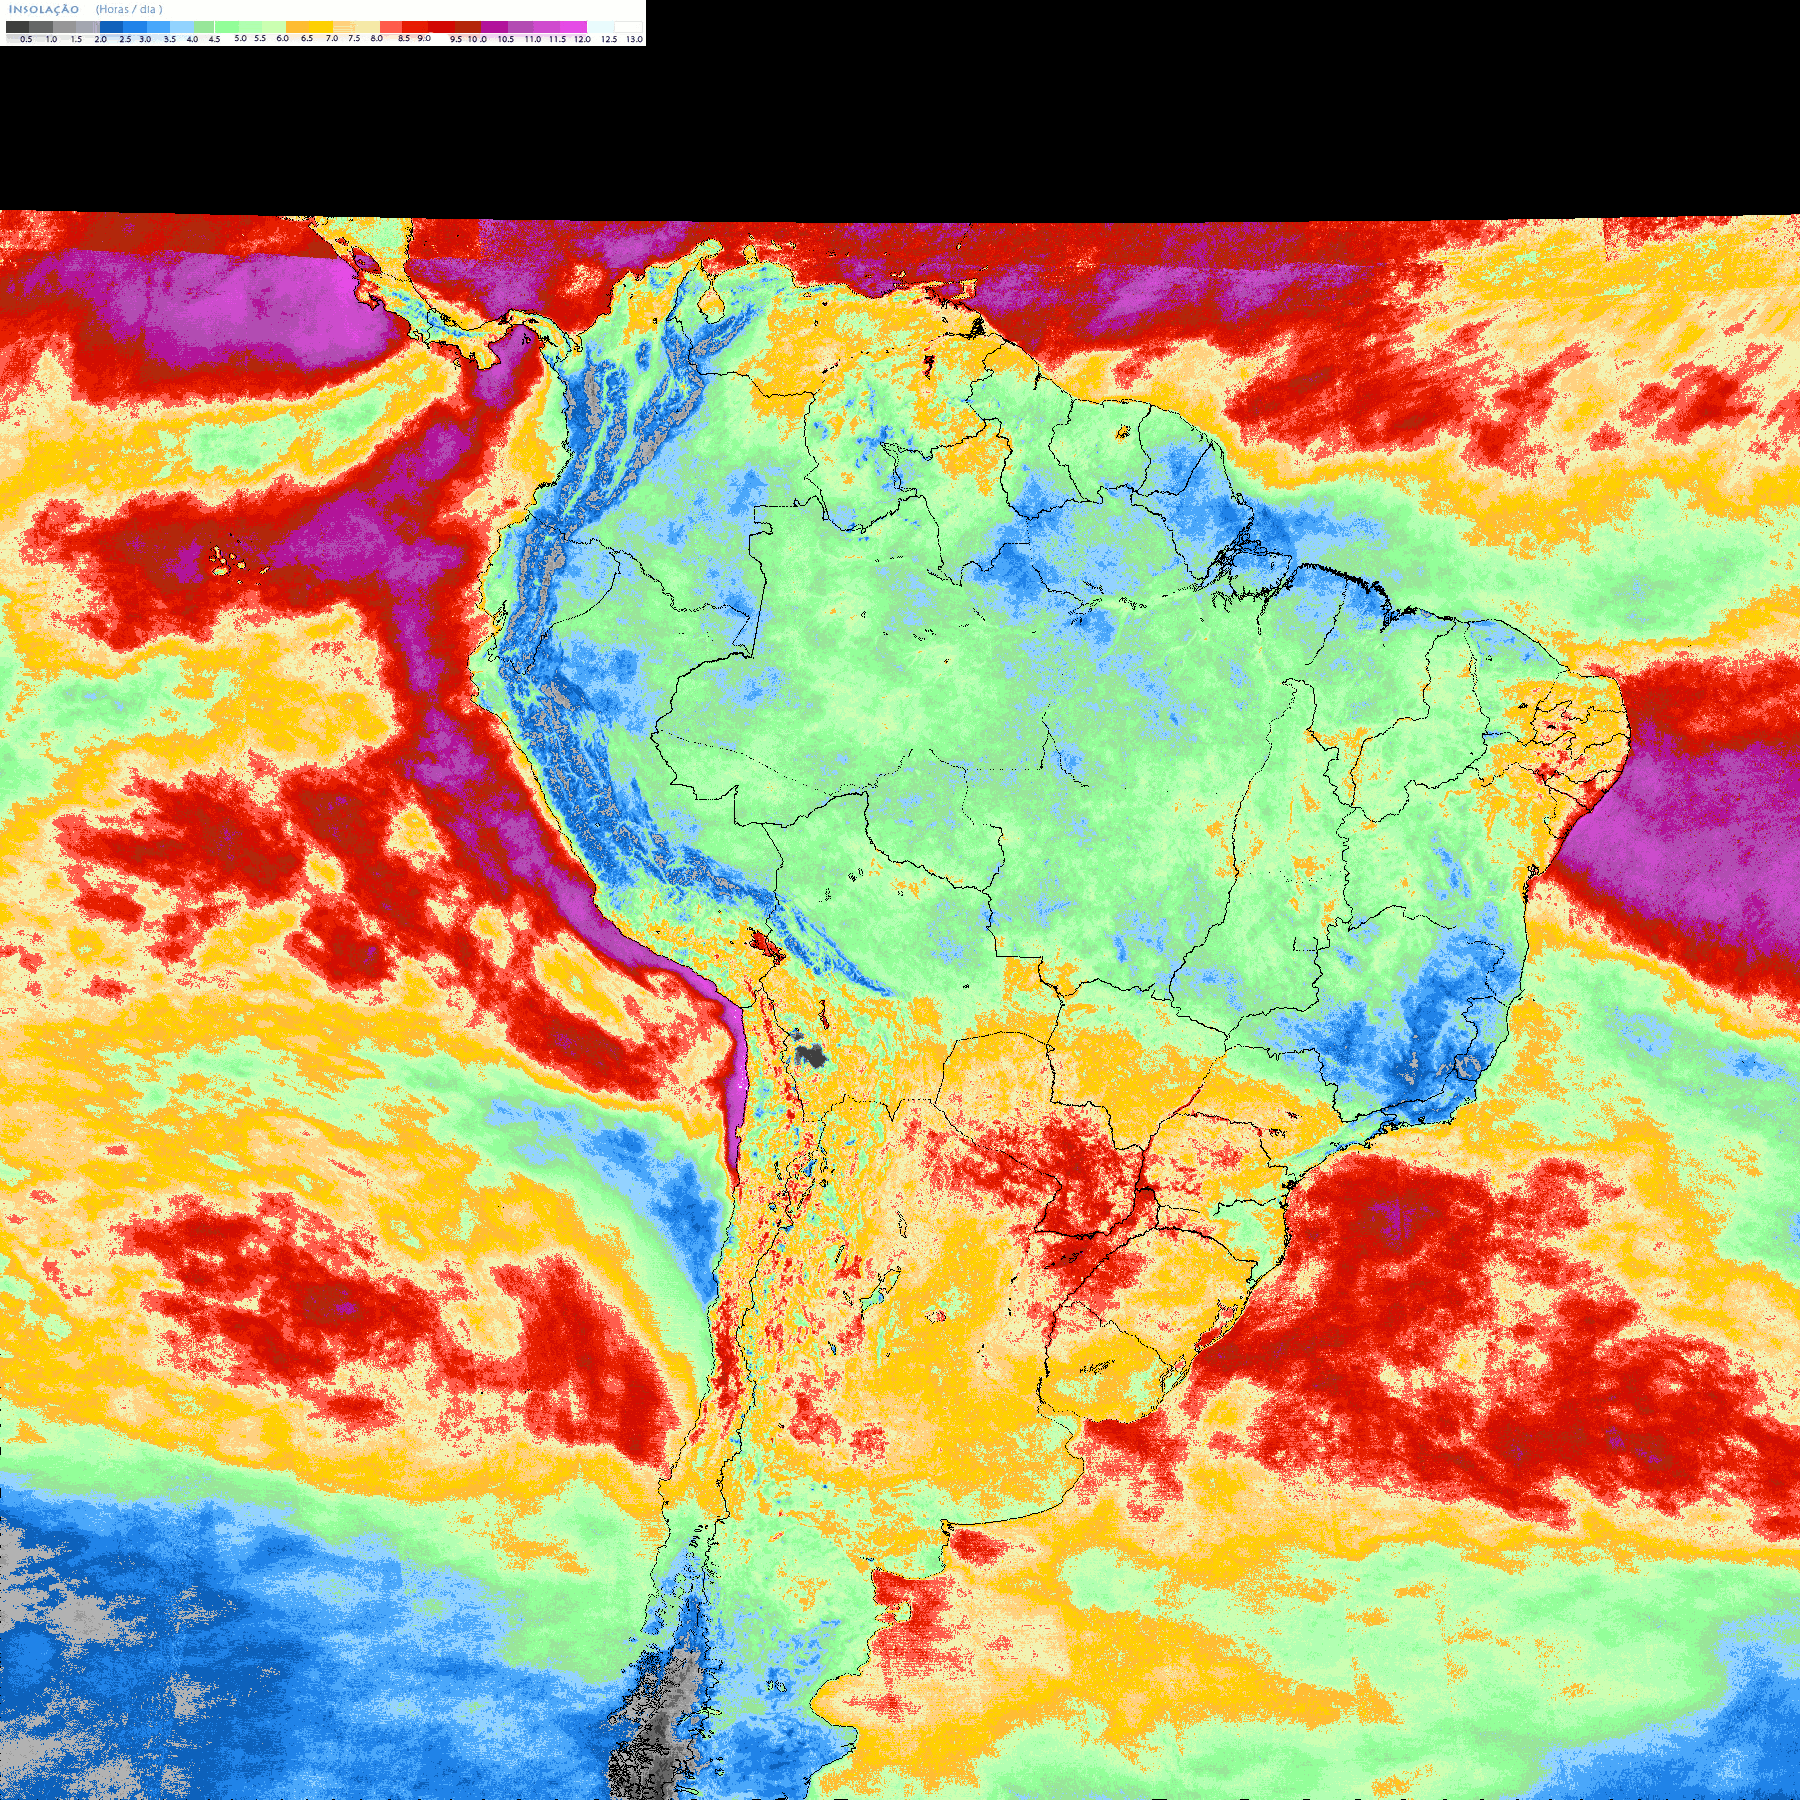Pick the bright magenta swatch ending at 12.0
The height and width of the screenshot is (1800, 1800).
[x=573, y=27]
